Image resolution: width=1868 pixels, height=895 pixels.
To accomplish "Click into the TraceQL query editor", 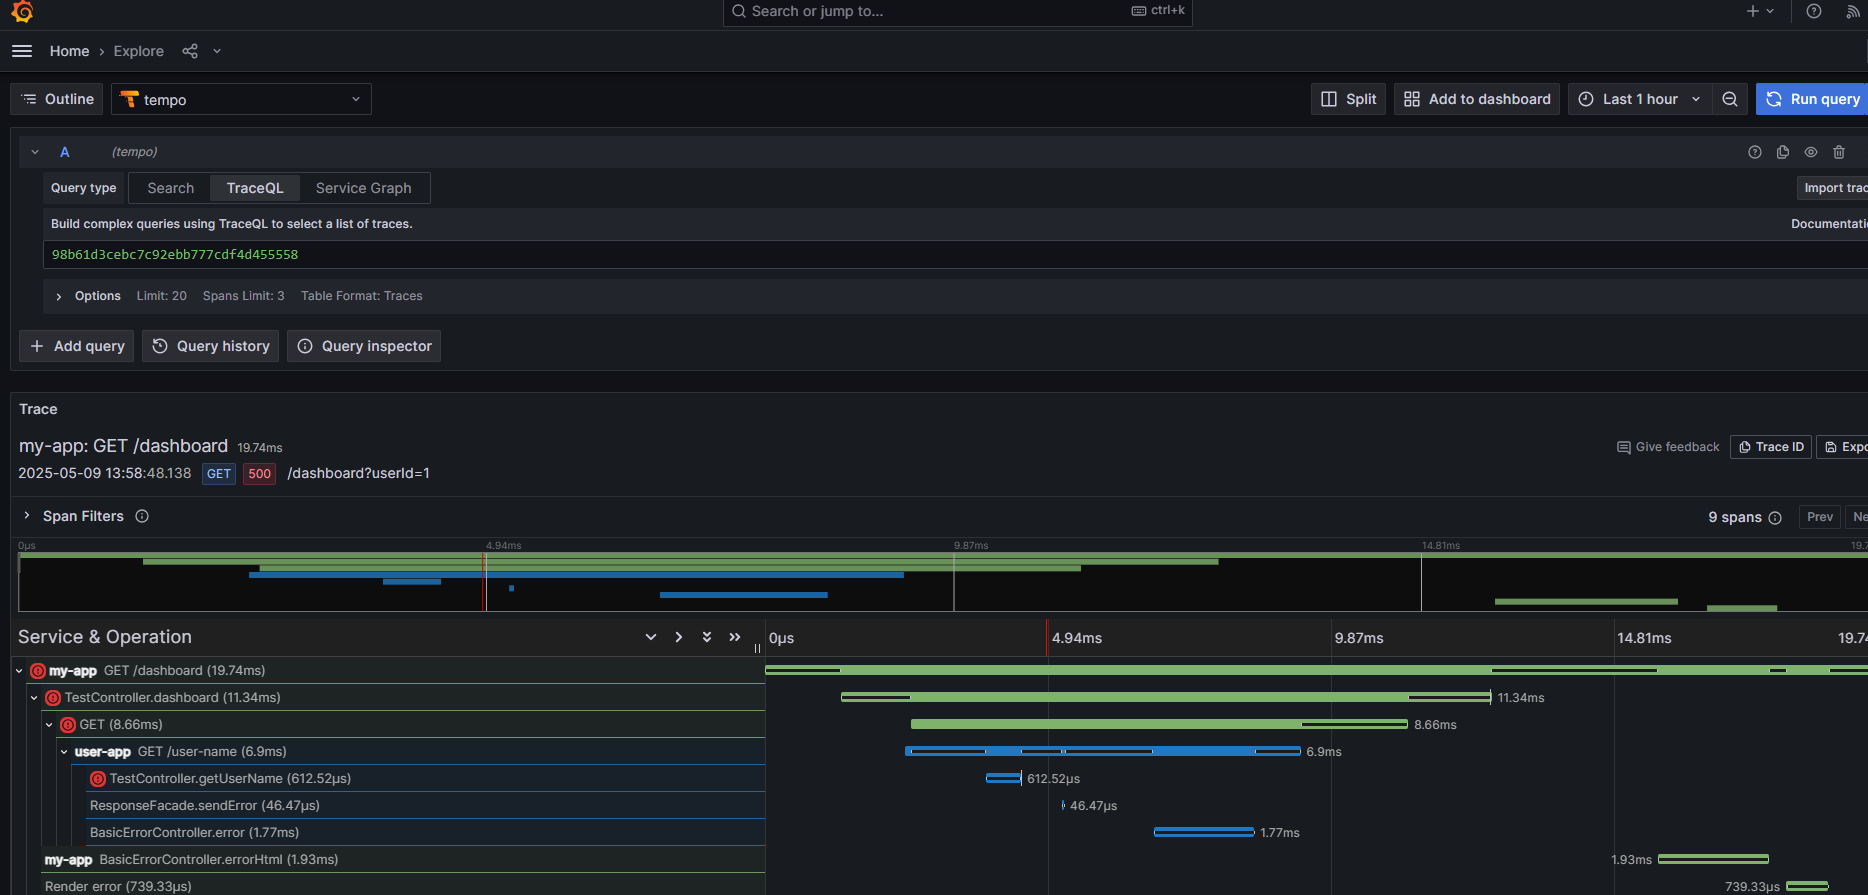I will click(x=955, y=255).
